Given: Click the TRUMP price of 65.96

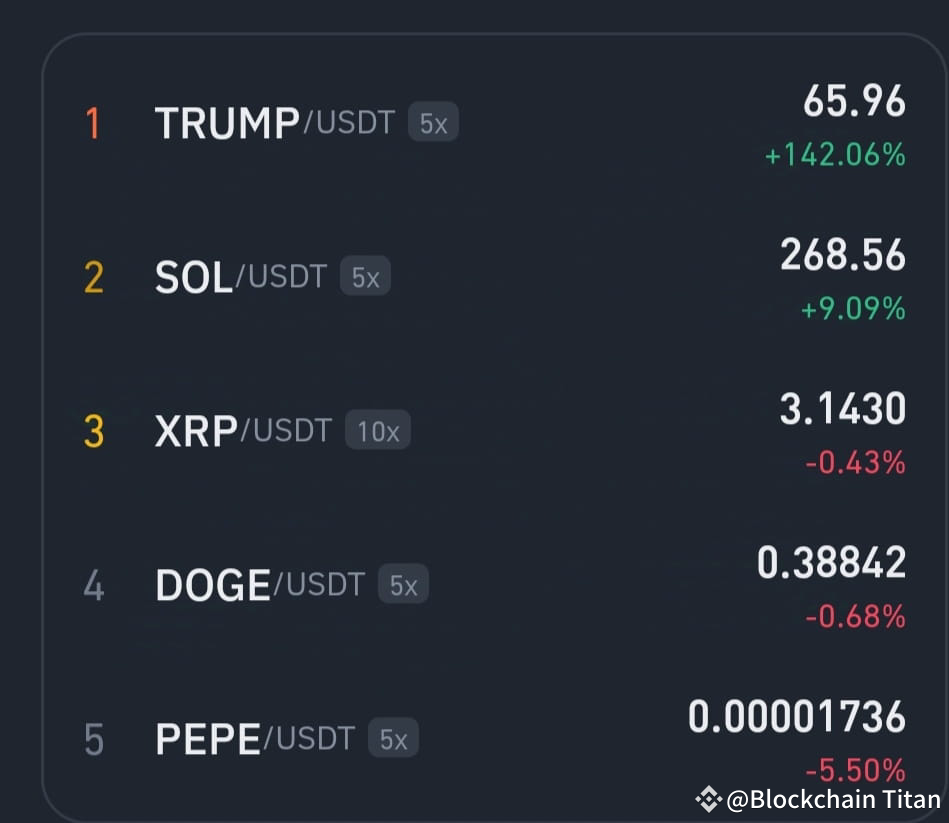Looking at the screenshot, I should pyautogui.click(x=855, y=100).
